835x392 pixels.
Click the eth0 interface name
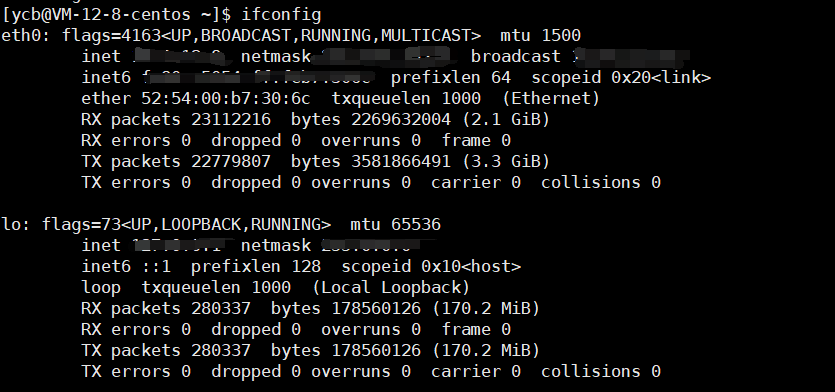click(21, 35)
